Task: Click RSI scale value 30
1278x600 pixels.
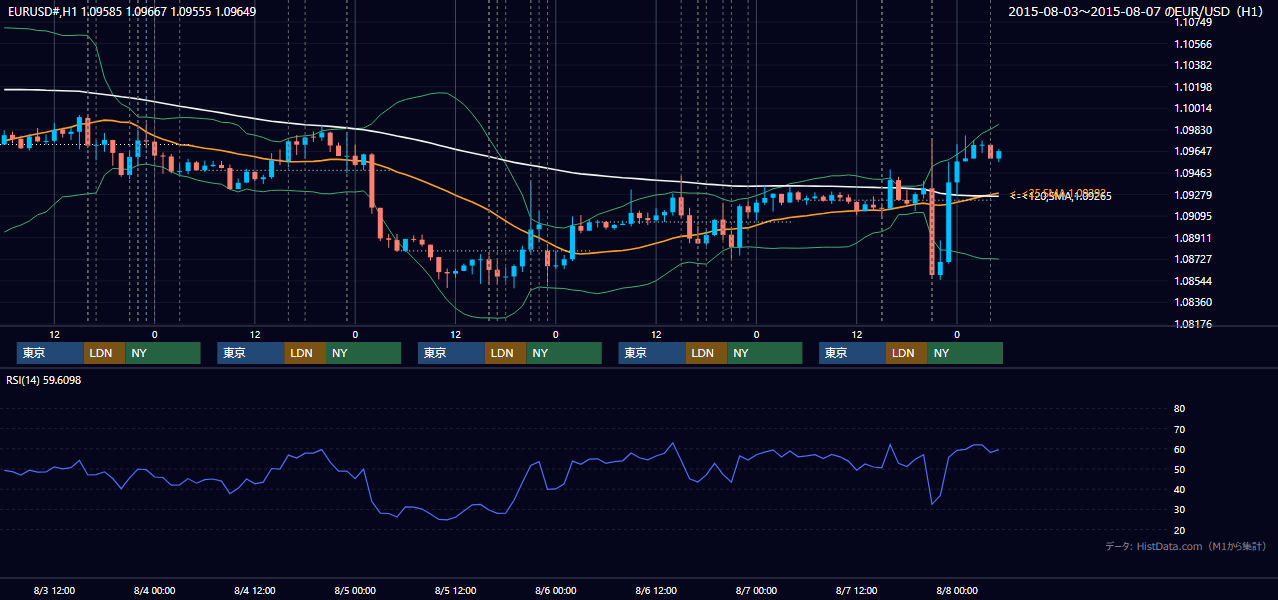Action: (1179, 510)
